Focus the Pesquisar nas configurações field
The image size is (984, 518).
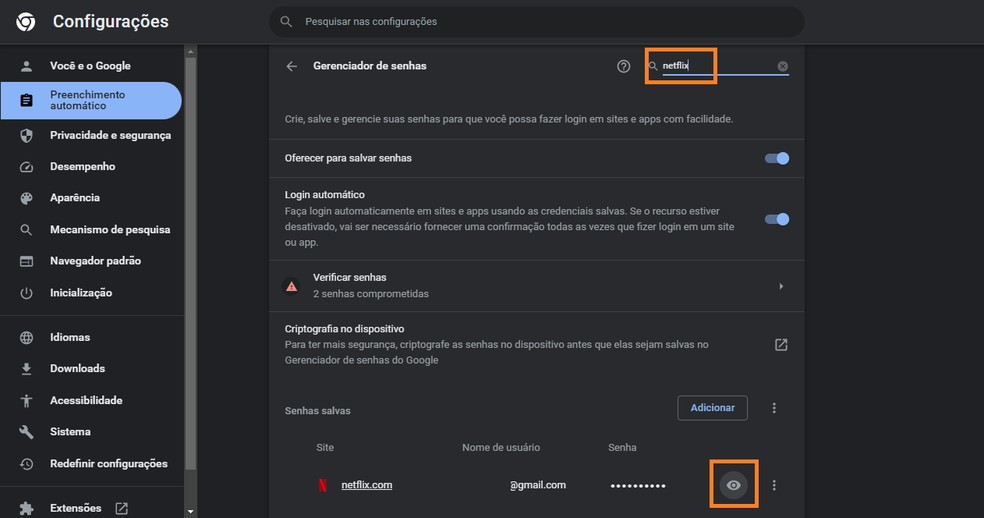click(537, 21)
